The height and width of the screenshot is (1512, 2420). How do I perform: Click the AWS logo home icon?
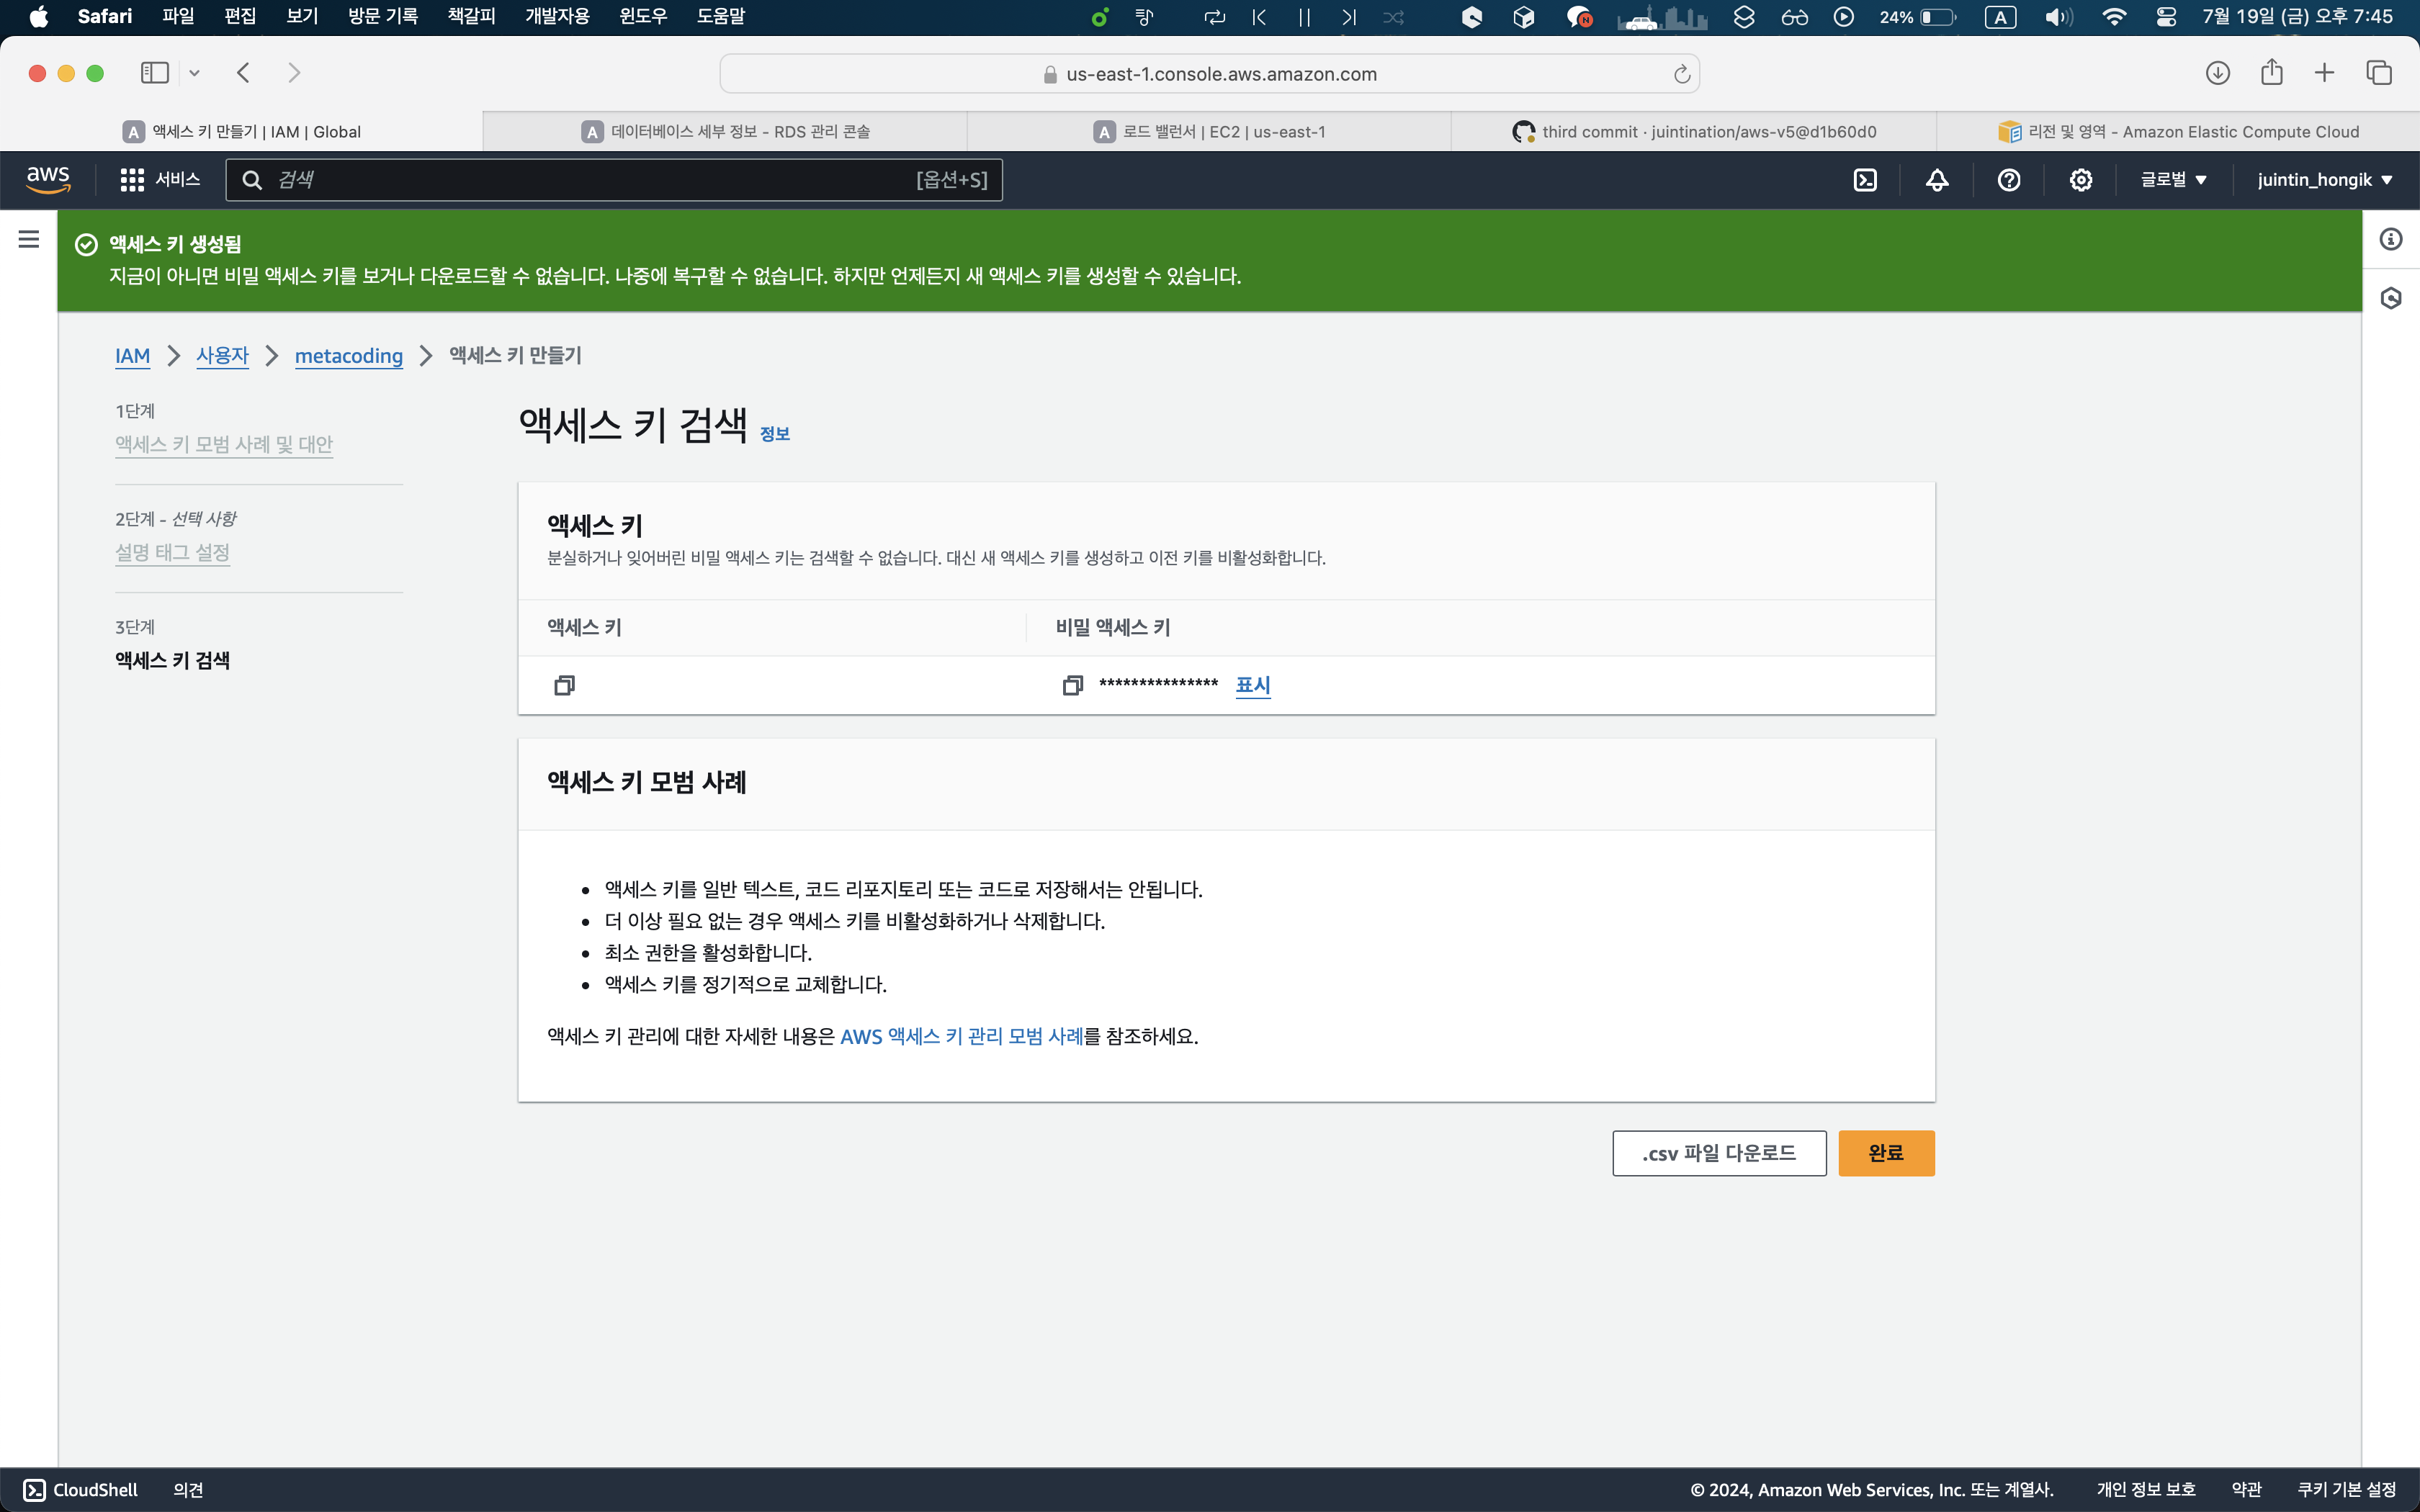47,180
